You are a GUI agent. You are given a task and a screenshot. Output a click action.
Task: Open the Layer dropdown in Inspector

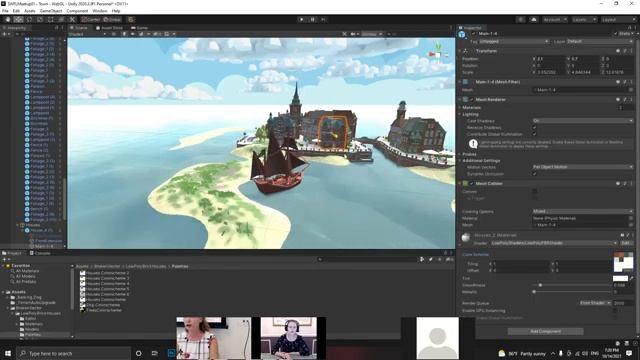tap(600, 41)
